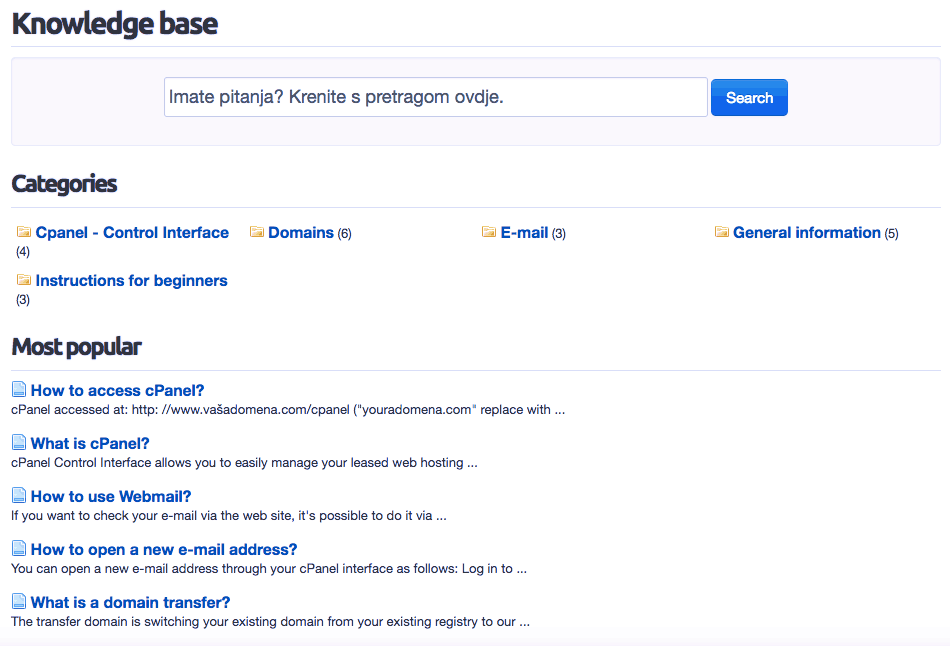
Task: Open the General information category
Action: tap(806, 233)
